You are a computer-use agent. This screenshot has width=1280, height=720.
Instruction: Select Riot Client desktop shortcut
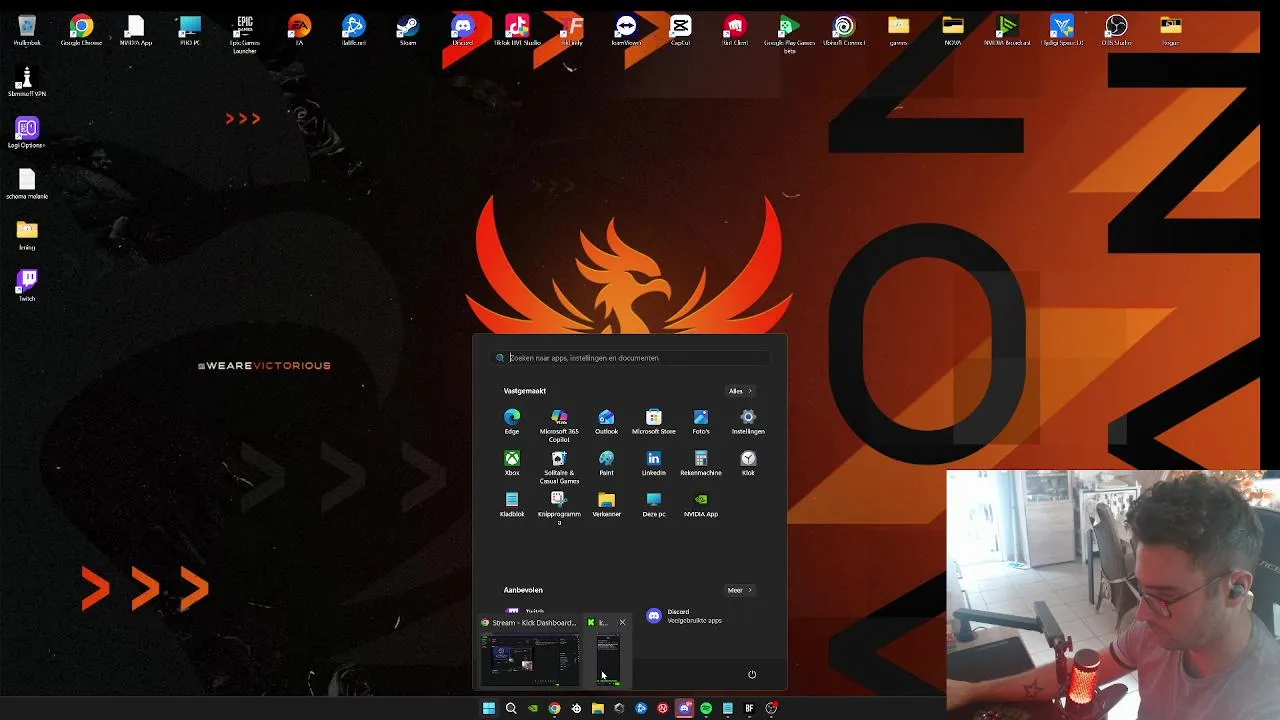735,30
